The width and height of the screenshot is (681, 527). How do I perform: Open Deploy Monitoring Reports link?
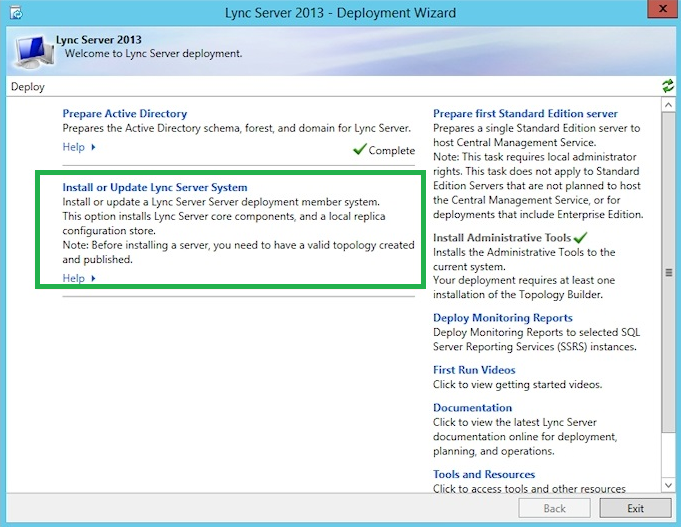pyautogui.click(x=502, y=318)
